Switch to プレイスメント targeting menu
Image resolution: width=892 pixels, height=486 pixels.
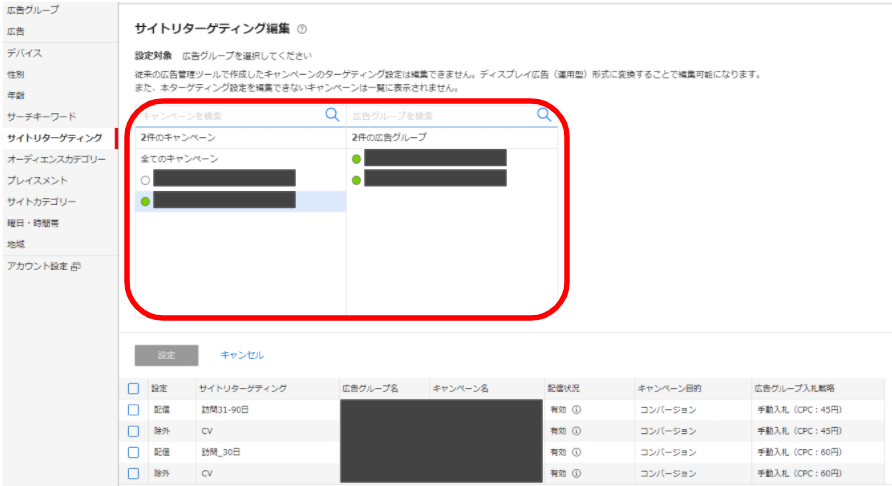38,181
